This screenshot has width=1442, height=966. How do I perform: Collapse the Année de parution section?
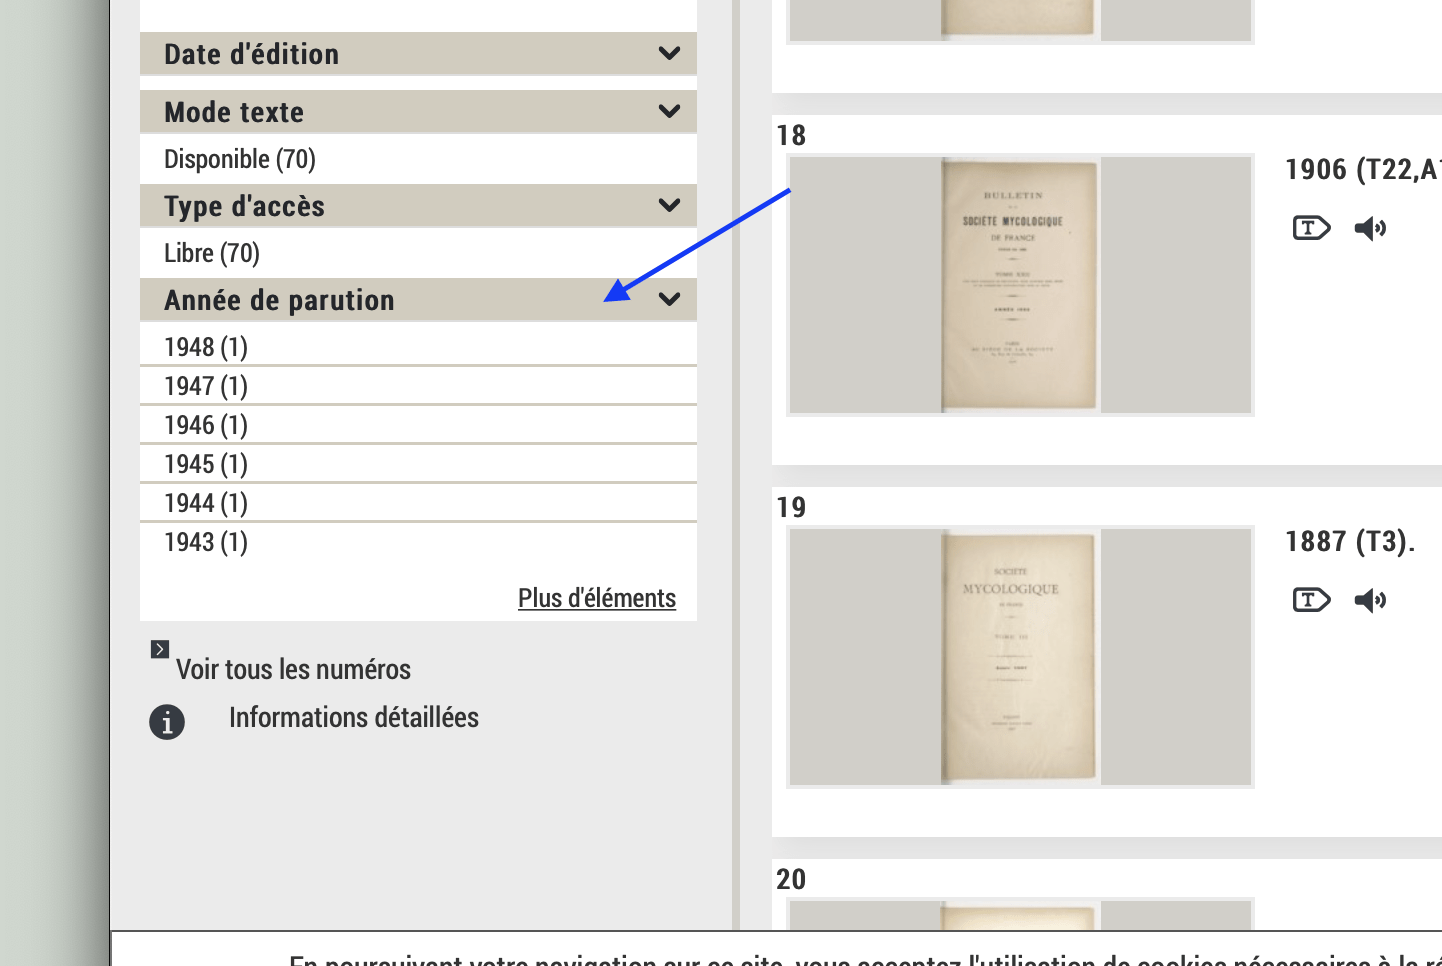pyautogui.click(x=669, y=300)
